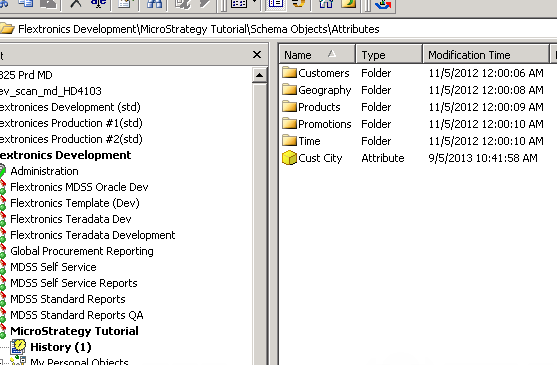557x365 pixels.
Task: Click the Cust City Attribute type cell
Action: click(383, 158)
